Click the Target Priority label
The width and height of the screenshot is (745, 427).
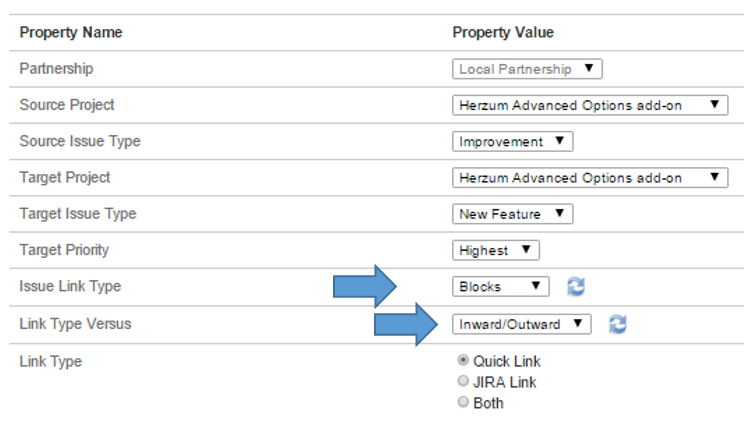(x=64, y=250)
